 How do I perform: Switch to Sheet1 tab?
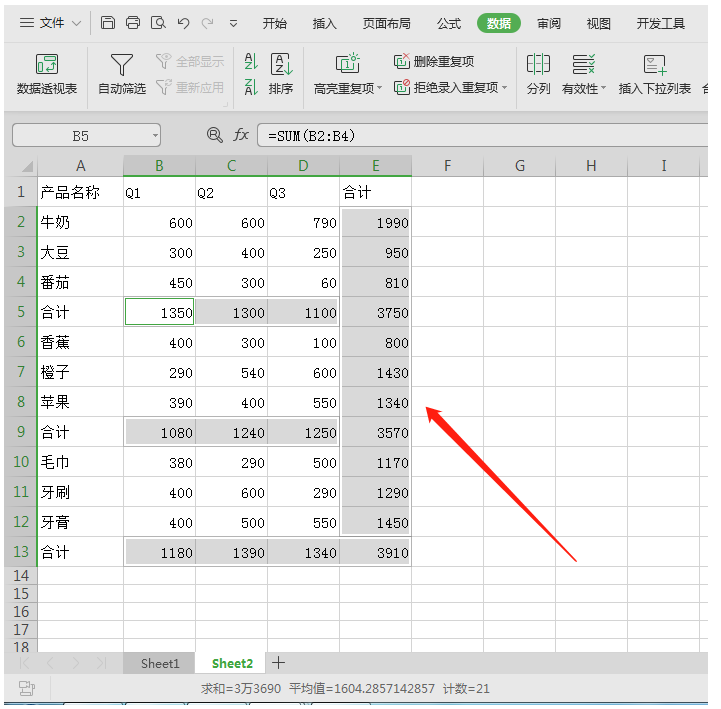(160, 663)
